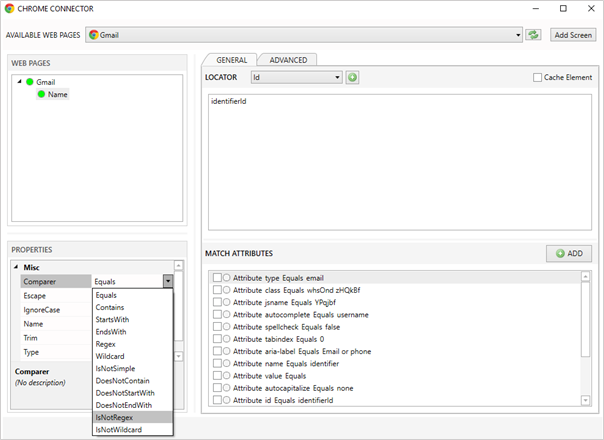This screenshot has height=440, width=604.
Task: Select the Trim property row
Action: coord(56,338)
